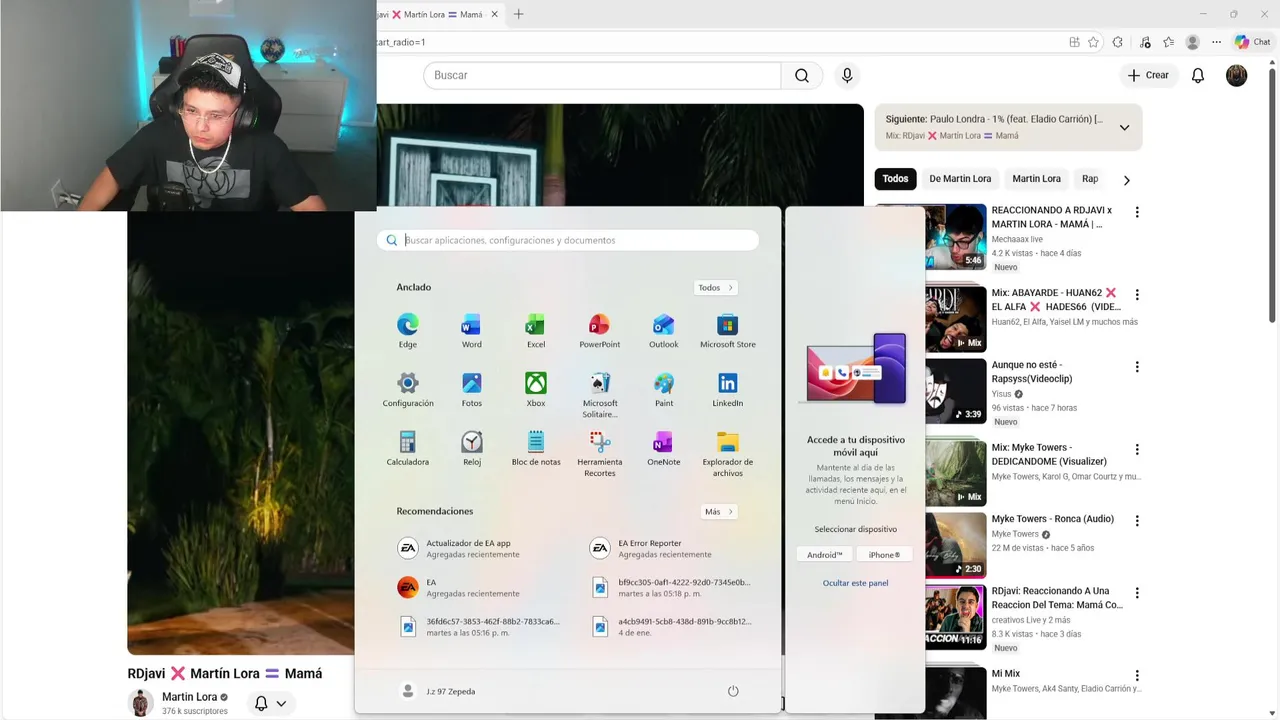
Task: Click Martín Lora channel name
Action: [189, 697]
